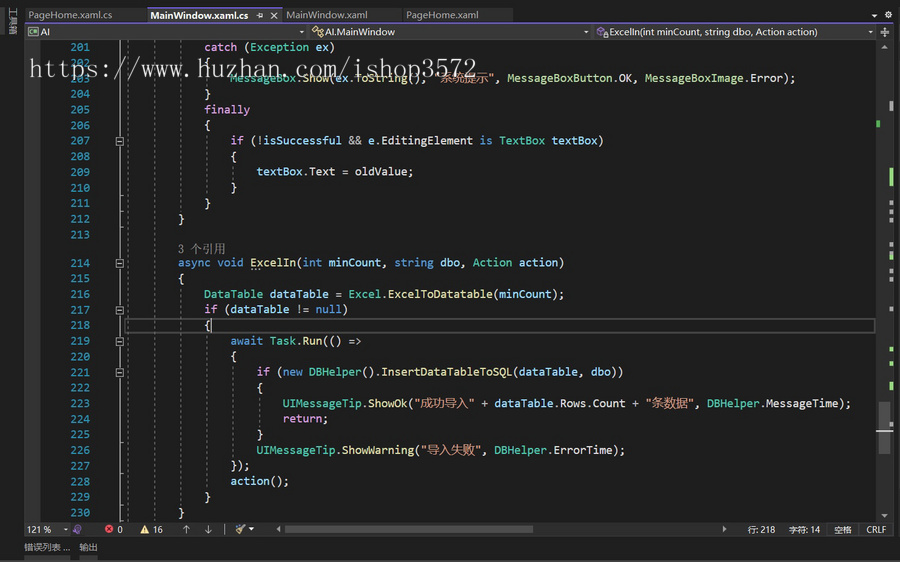Open the 错误列表 error list panel tab
900x562 pixels.
click(47, 547)
